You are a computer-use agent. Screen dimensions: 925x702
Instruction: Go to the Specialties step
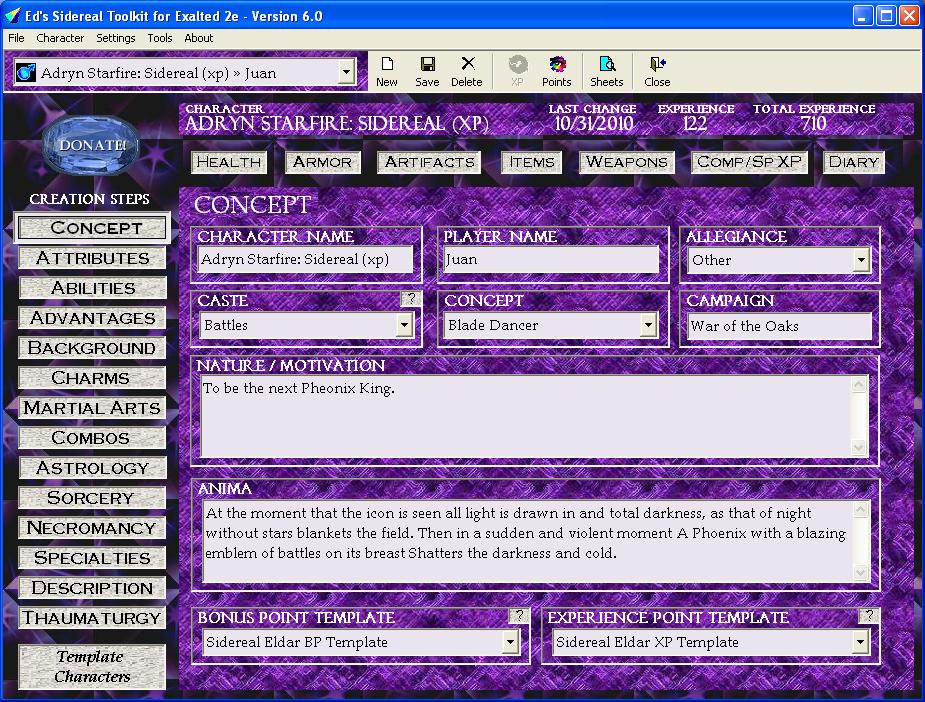(92, 557)
